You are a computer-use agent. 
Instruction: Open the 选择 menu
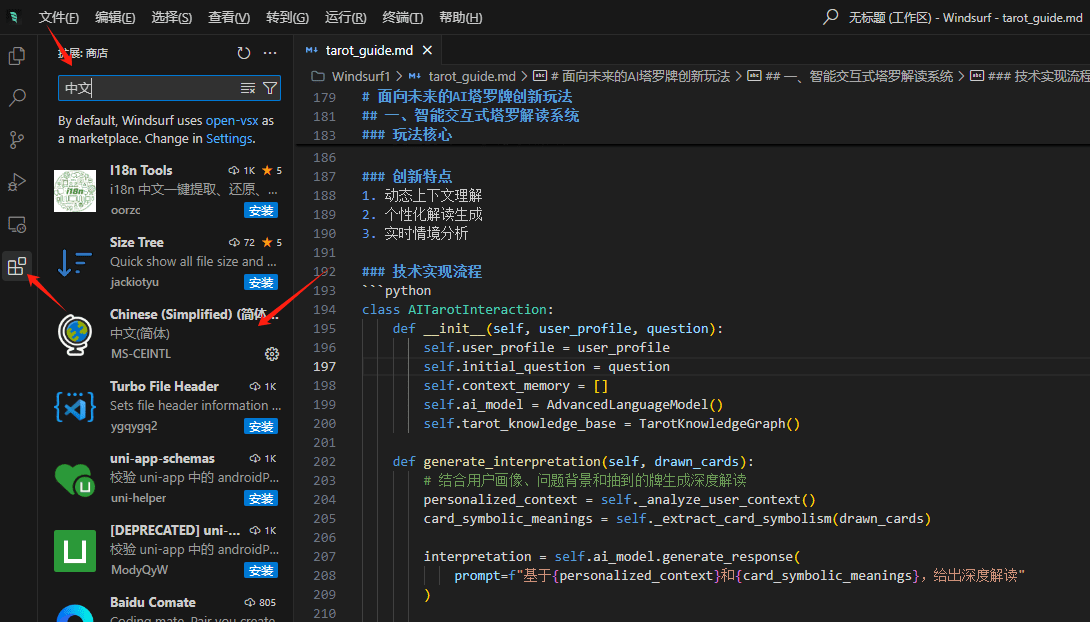click(172, 17)
